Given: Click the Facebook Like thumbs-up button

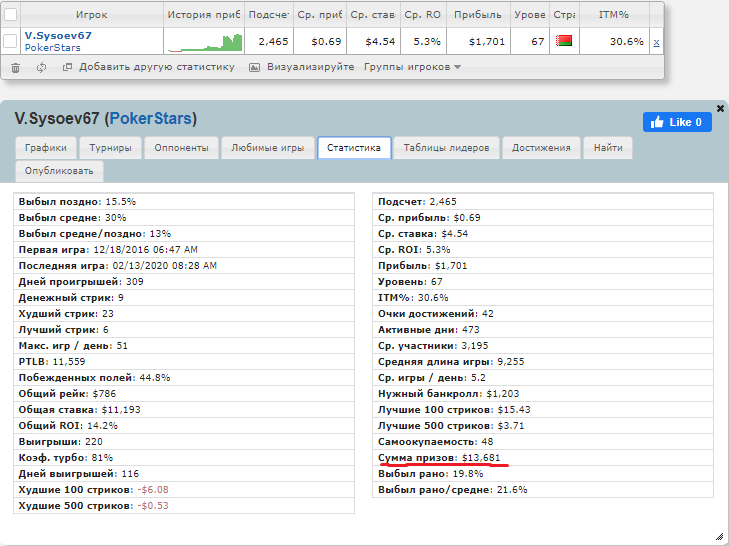Looking at the screenshot, I should pos(677,122).
